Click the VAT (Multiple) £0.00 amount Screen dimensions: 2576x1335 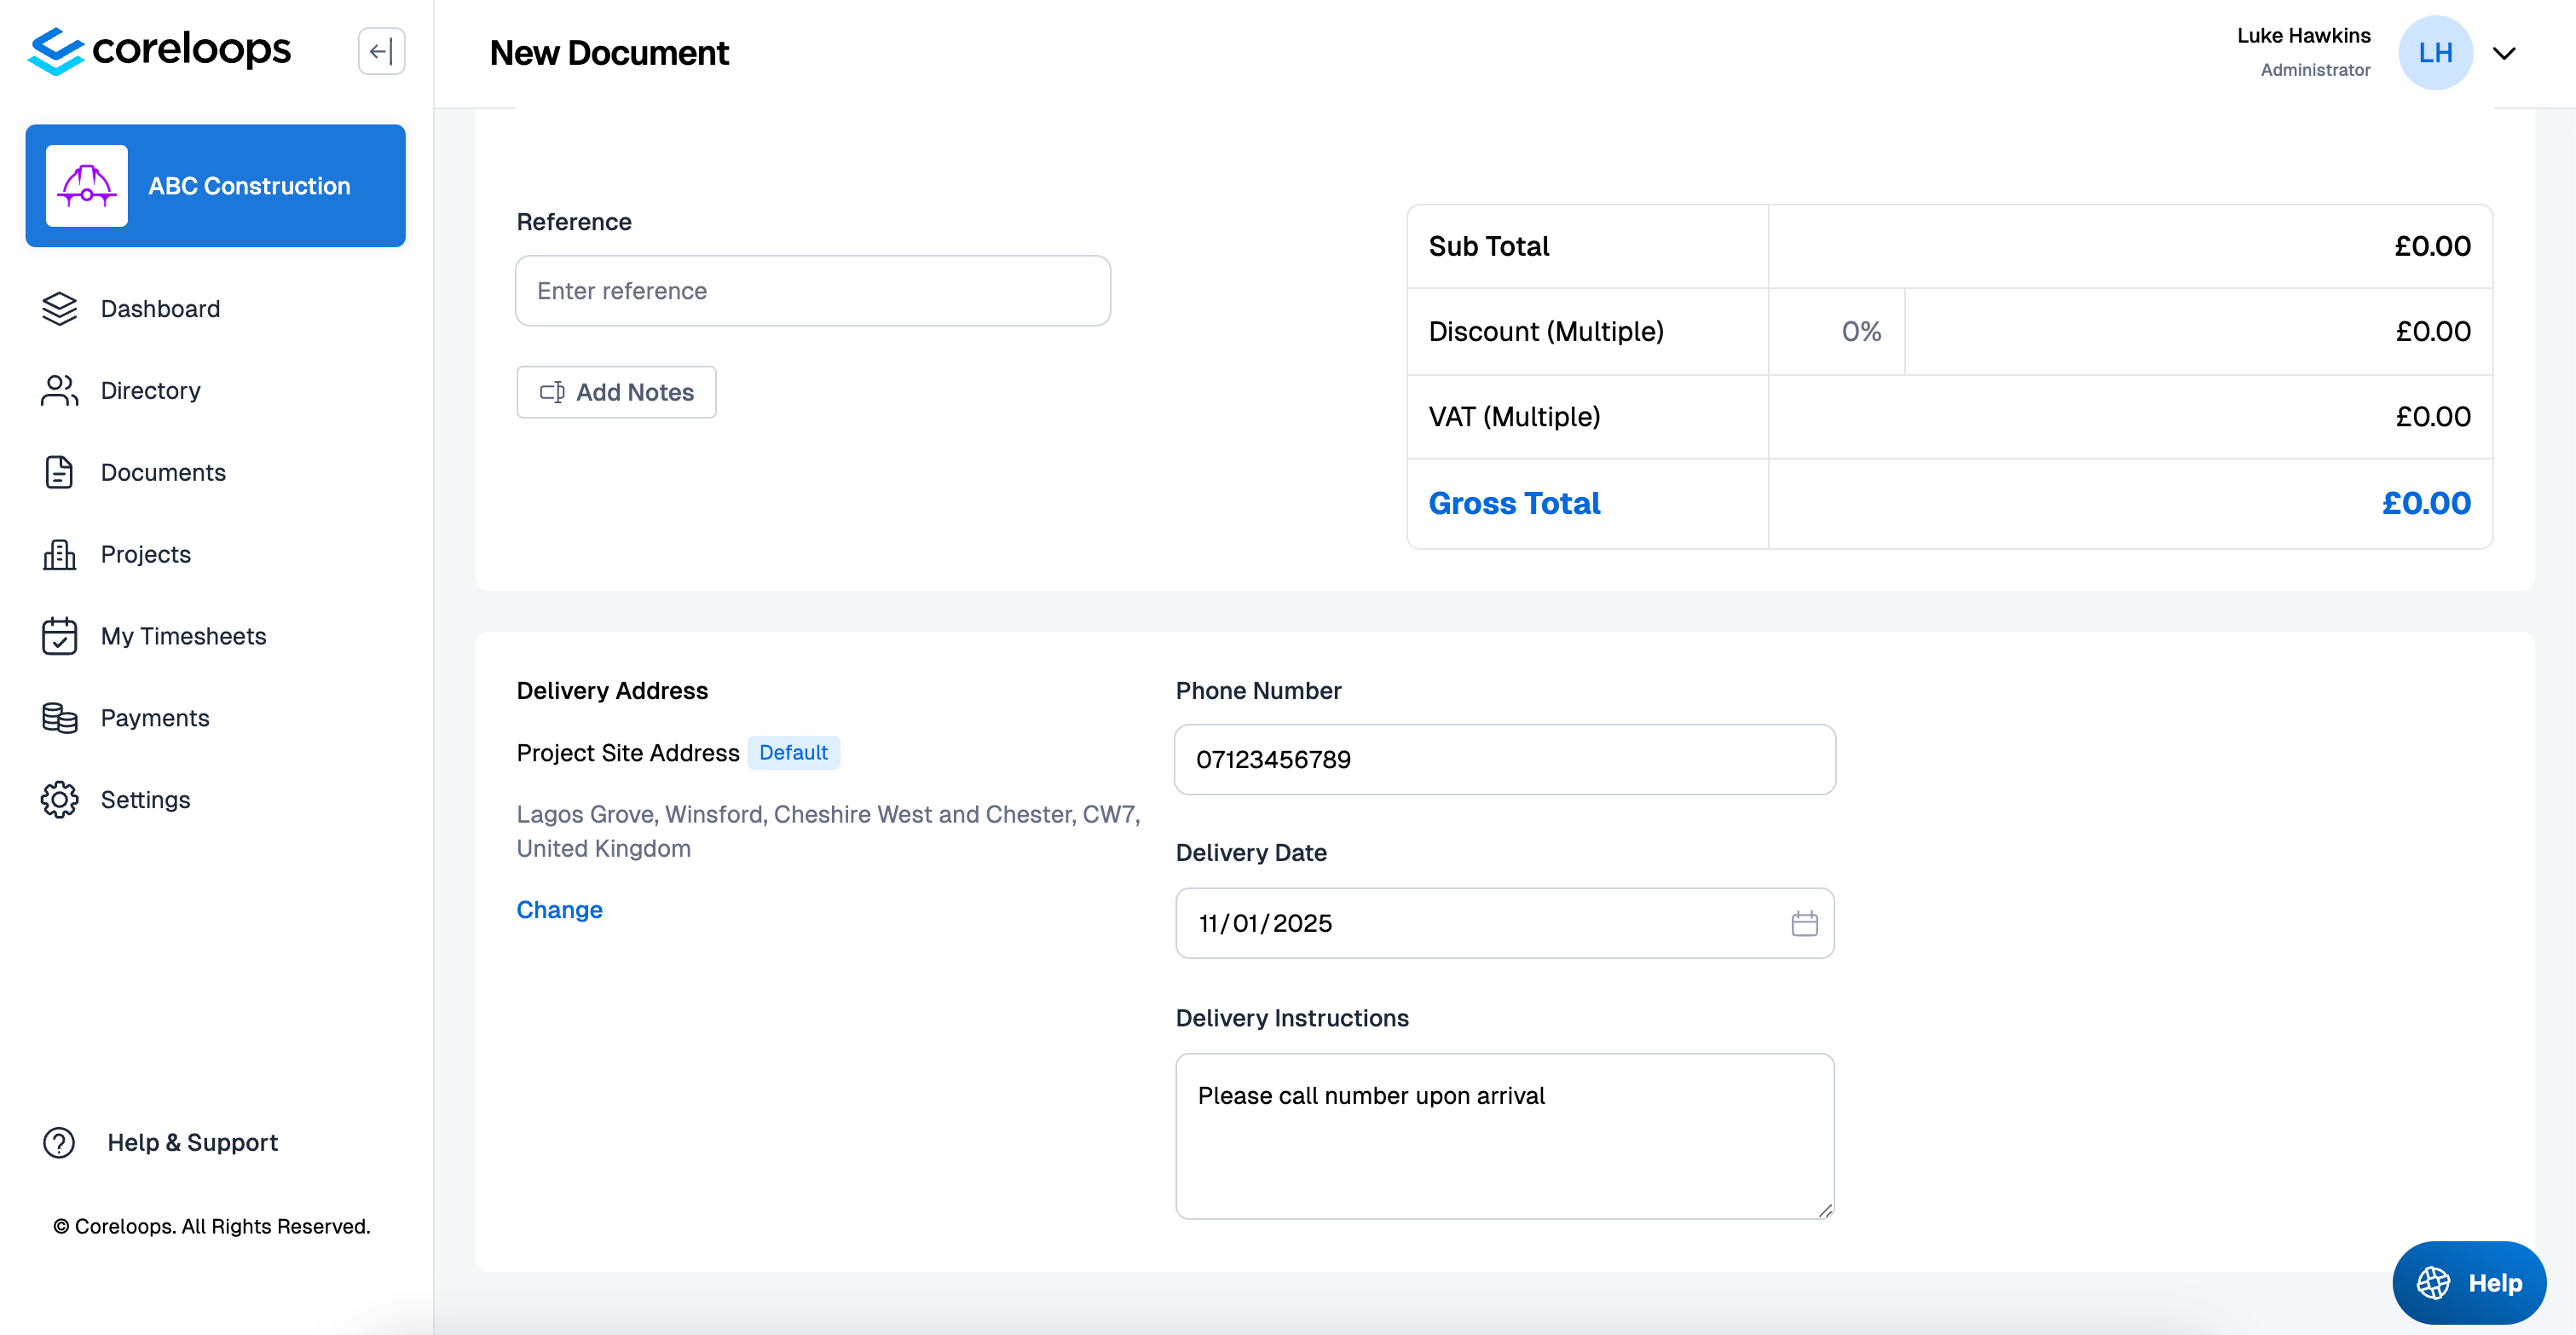tap(2433, 417)
